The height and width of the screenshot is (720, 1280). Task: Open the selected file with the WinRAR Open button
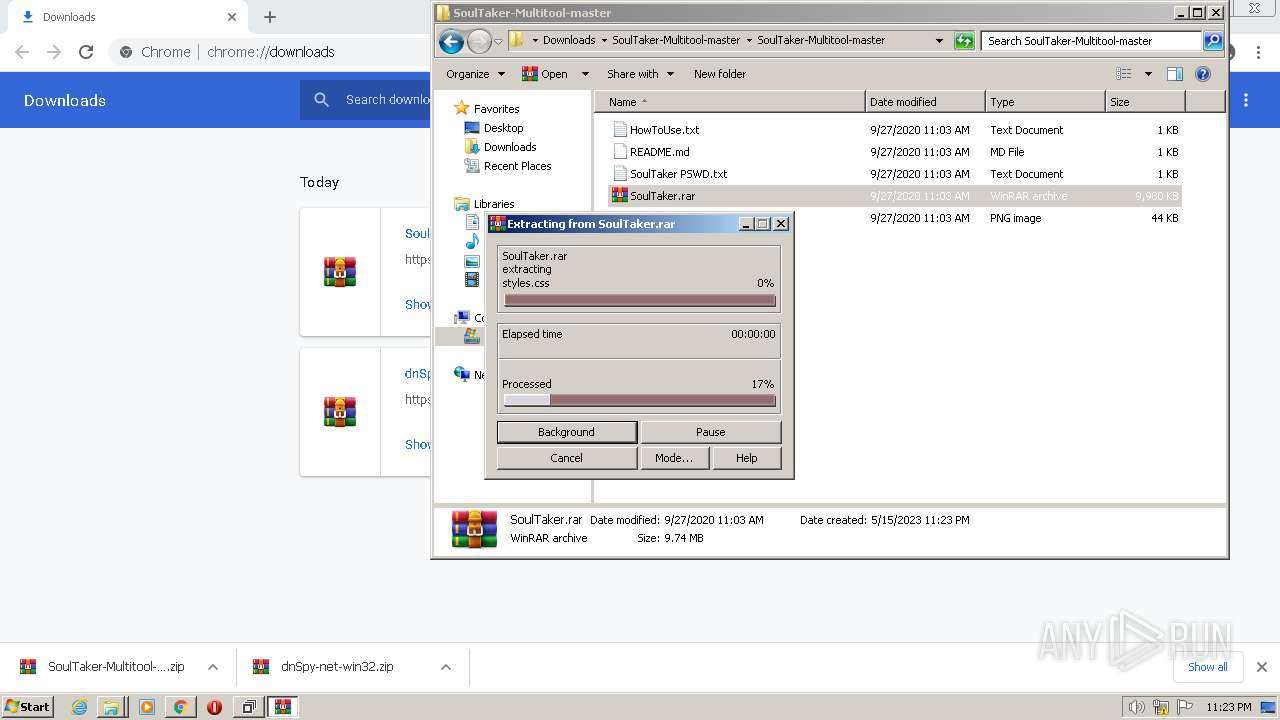coord(545,74)
